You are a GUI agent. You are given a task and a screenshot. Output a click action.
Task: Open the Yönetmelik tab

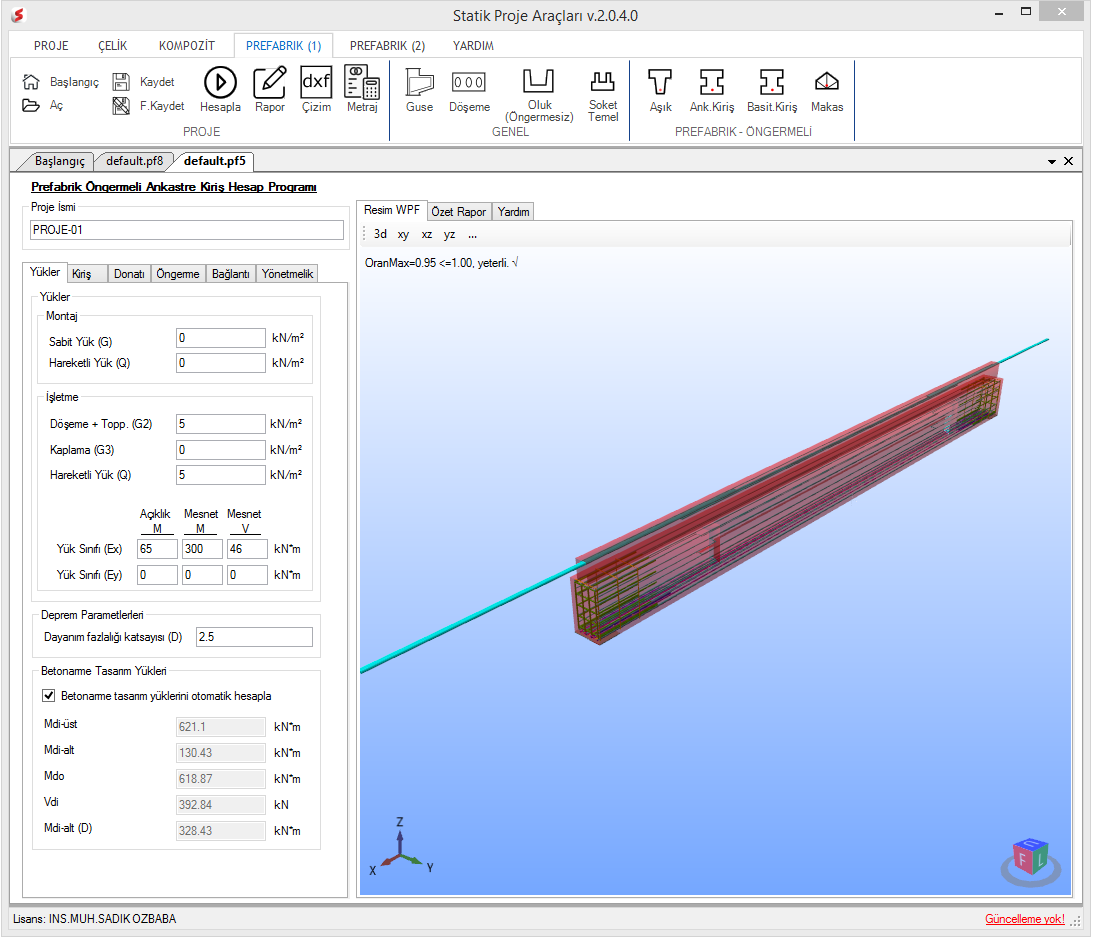287,274
